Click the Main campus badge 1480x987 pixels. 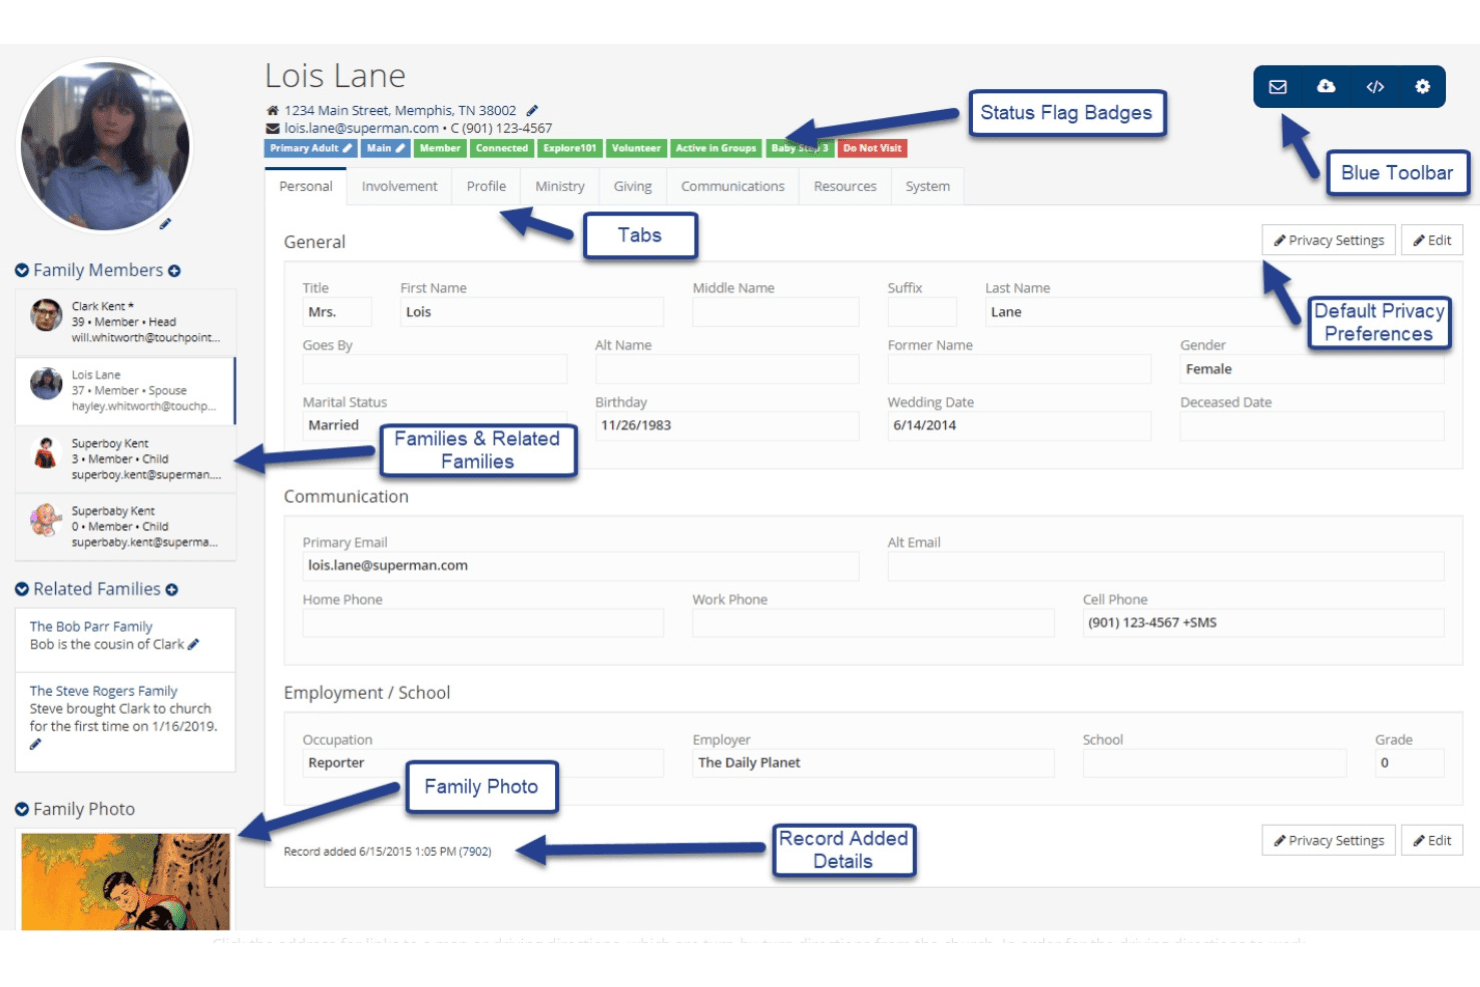coord(385,148)
